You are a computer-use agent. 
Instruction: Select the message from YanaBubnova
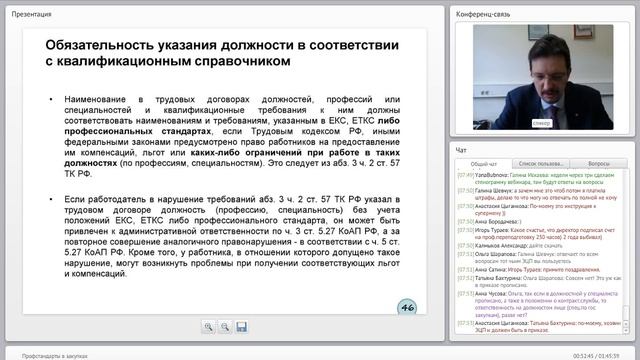pos(536,178)
